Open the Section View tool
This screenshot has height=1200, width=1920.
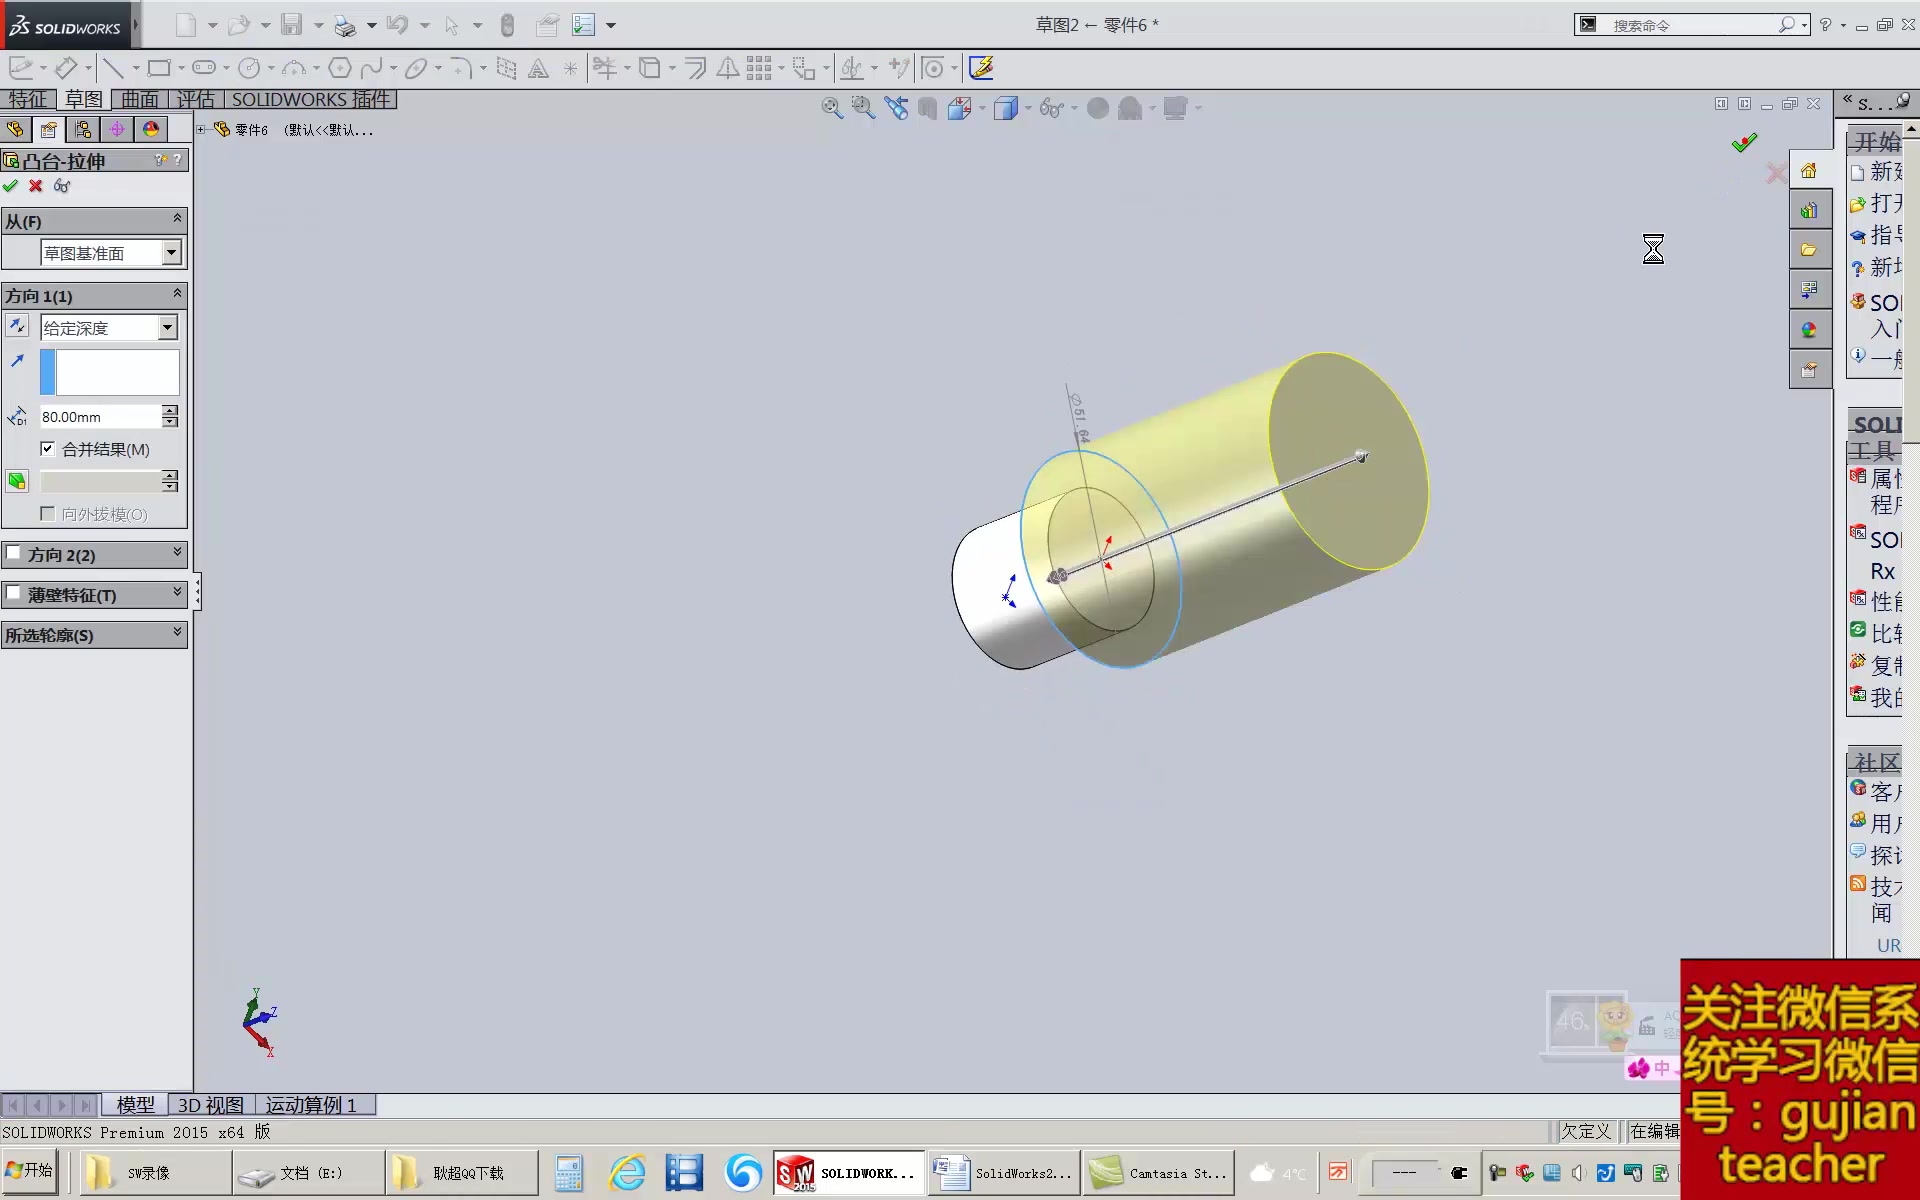960,107
